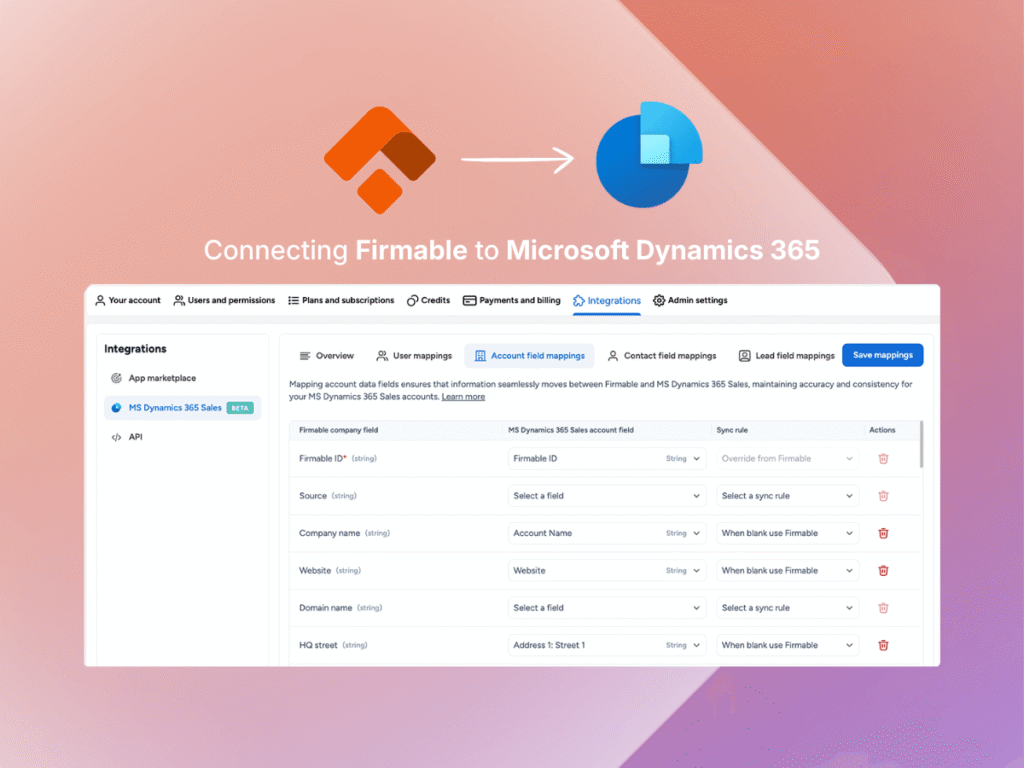Screen dimensions: 1024x768
Task: Switch to the Contact field mappings tab
Action: coord(663,355)
